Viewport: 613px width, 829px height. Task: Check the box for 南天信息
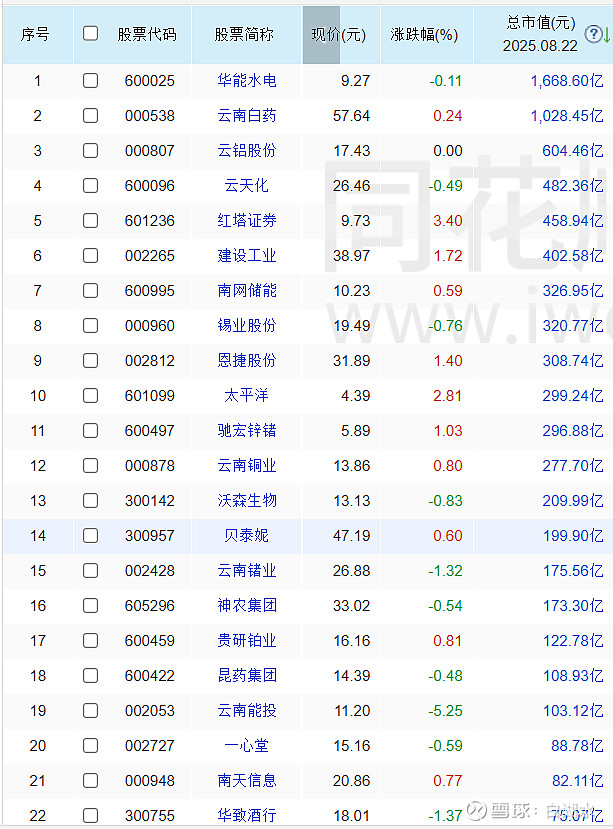tap(90, 780)
